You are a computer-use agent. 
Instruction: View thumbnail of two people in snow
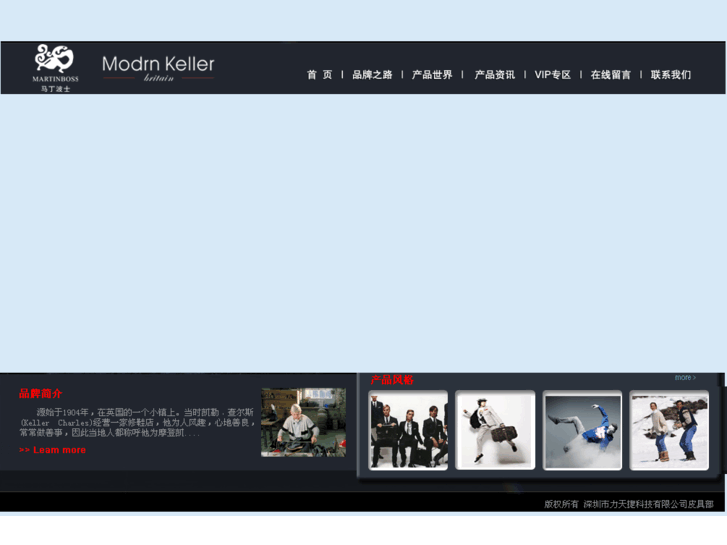pyautogui.click(x=669, y=430)
